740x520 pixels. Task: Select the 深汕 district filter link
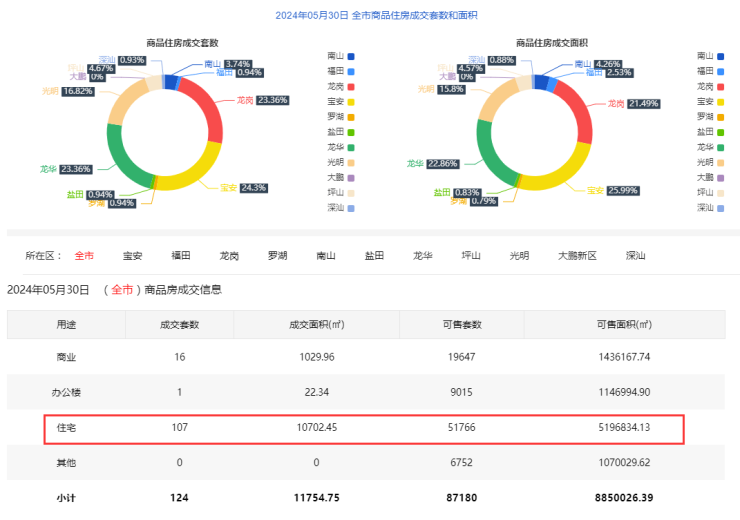click(x=635, y=256)
